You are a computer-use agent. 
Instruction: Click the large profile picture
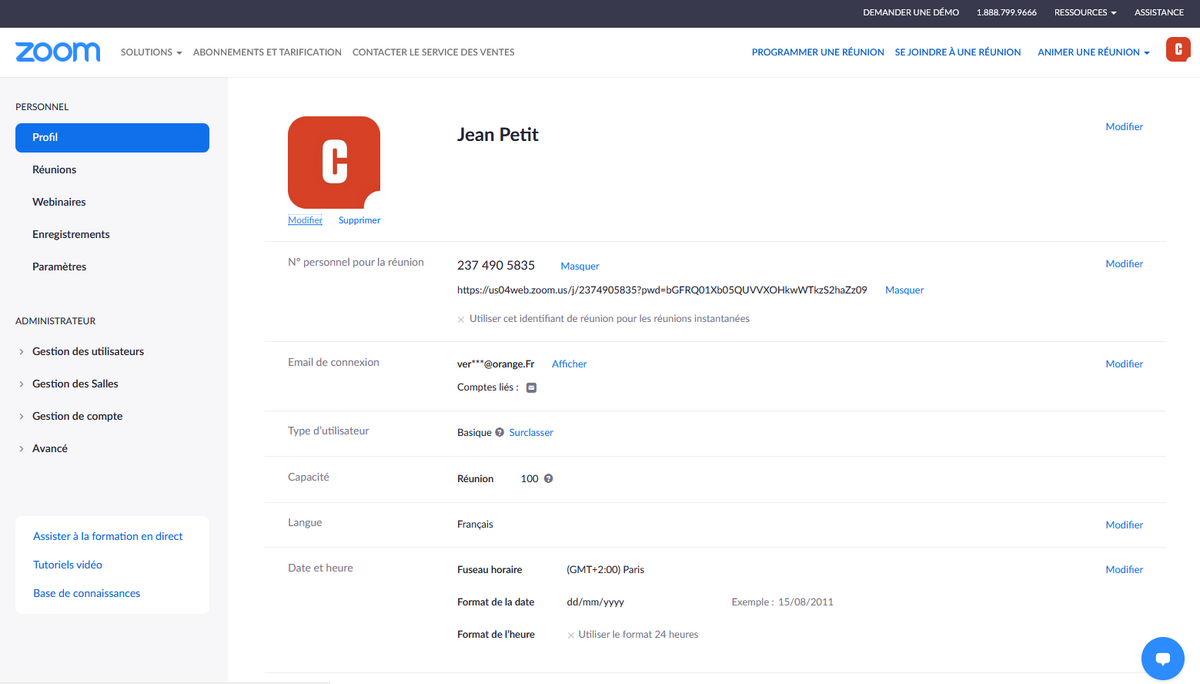334,162
